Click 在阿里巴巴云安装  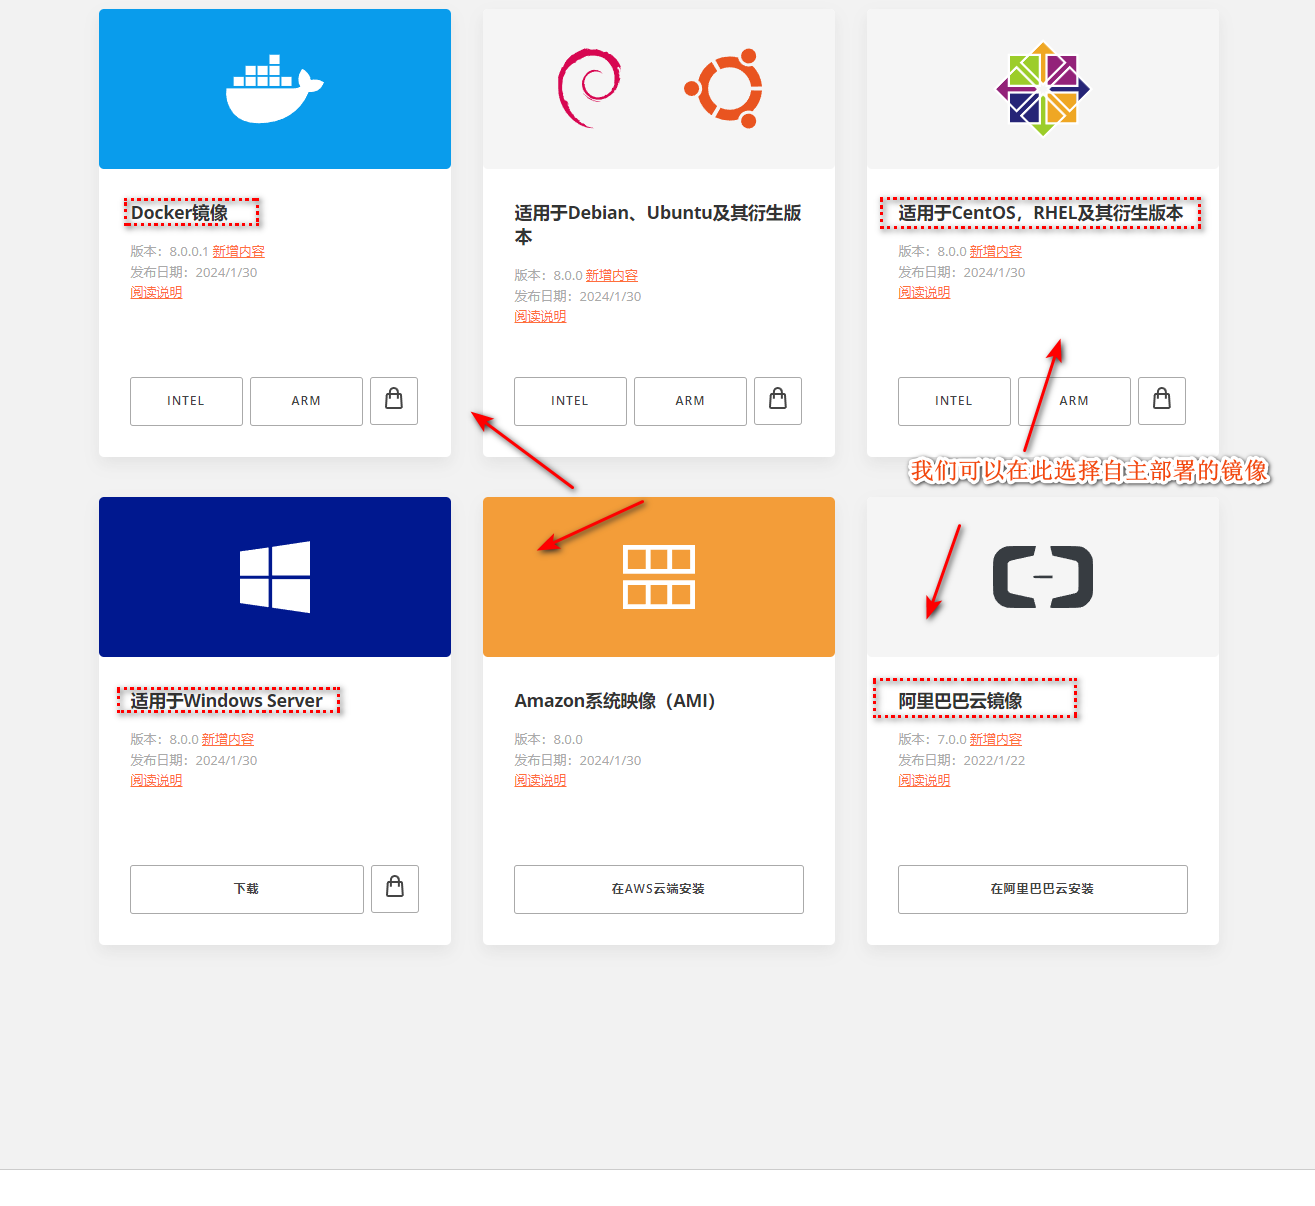point(1042,889)
